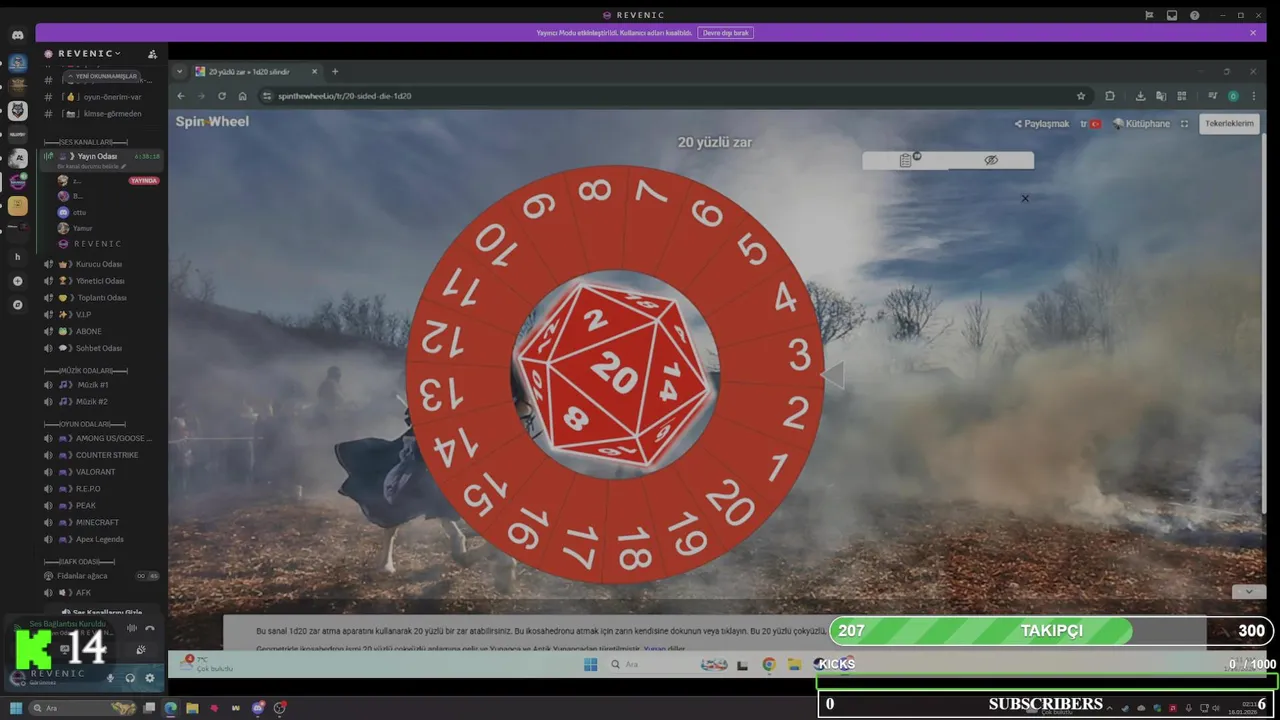This screenshot has height=720, width=1280.
Task: Reload the spinthewheel page
Action: click(221, 96)
